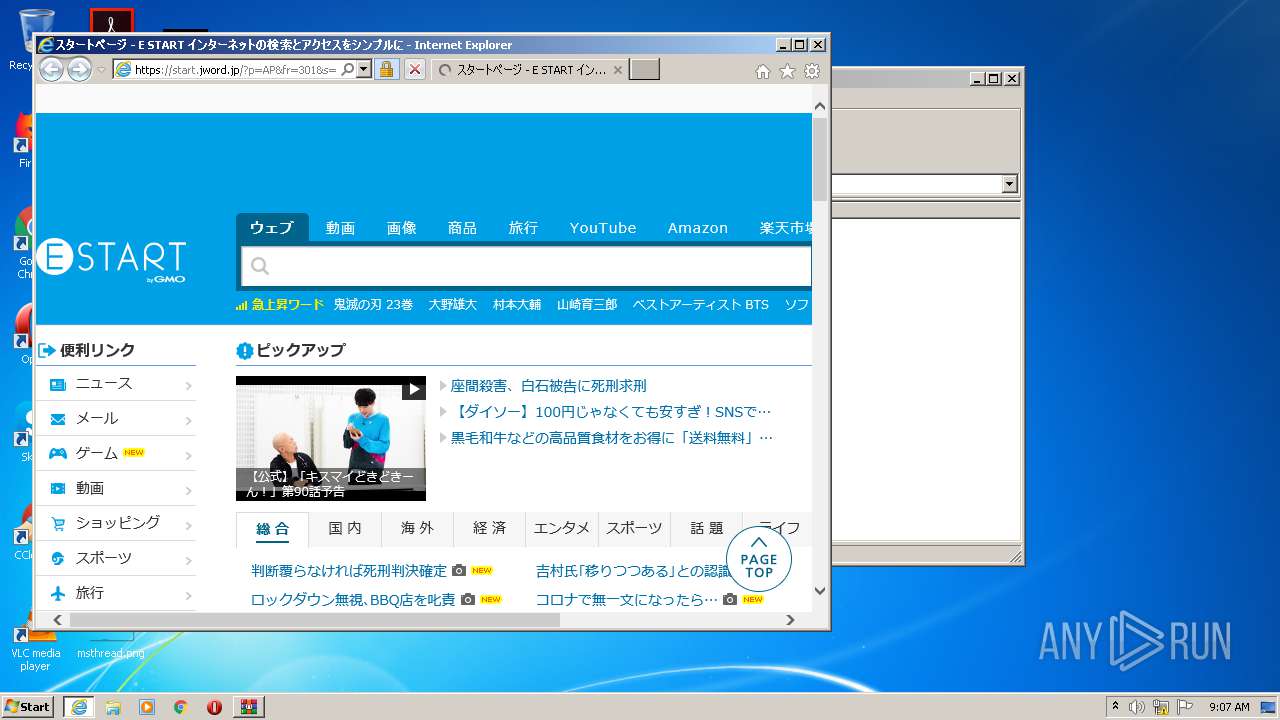This screenshot has width=1280, height=720.
Task: Select the YouTube search tab
Action: coord(603,228)
